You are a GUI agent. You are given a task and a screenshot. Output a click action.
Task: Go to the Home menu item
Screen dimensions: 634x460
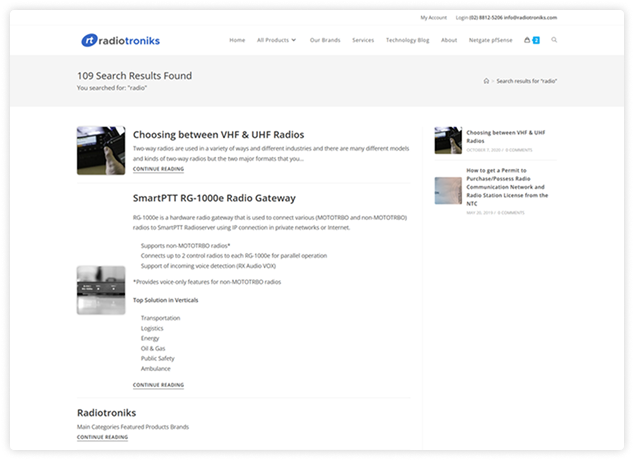click(237, 40)
